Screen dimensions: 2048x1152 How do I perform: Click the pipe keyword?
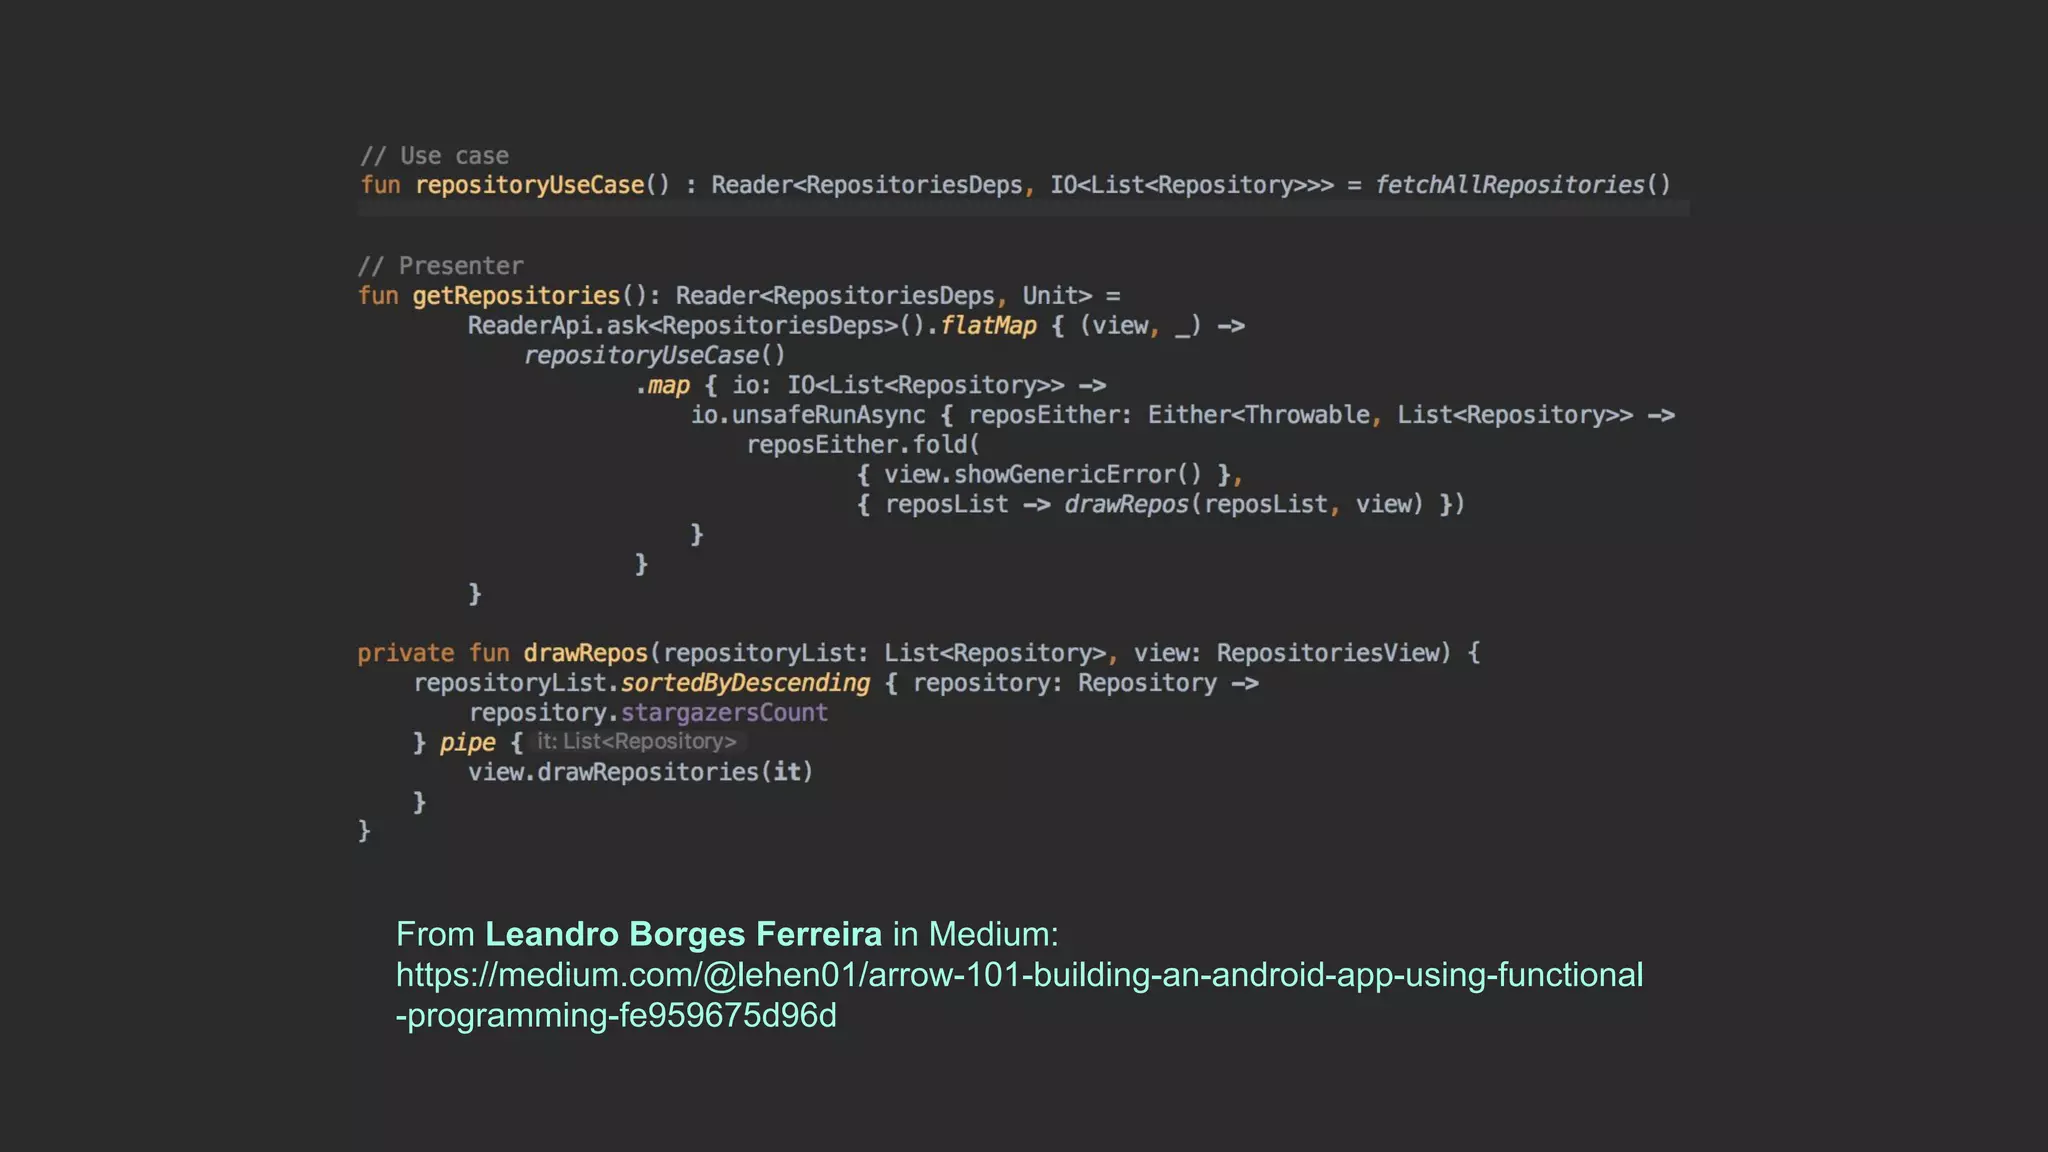(468, 743)
